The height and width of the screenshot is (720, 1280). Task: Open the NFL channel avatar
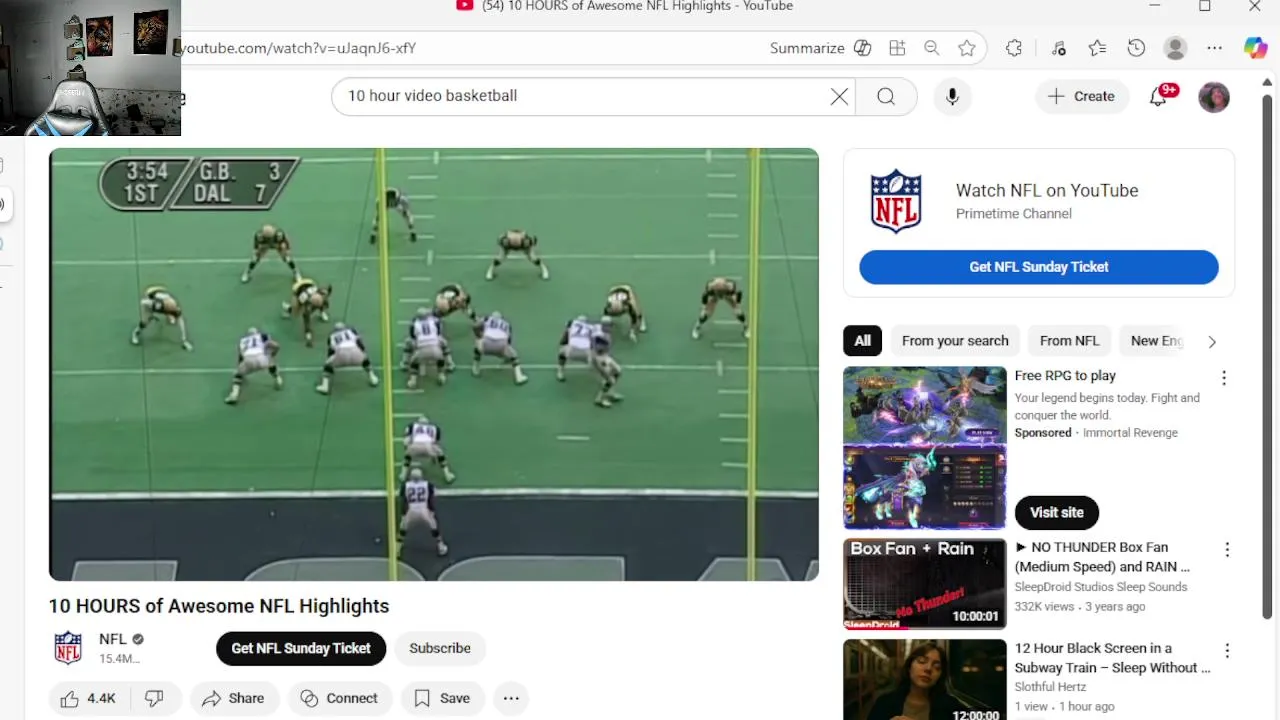tap(68, 648)
